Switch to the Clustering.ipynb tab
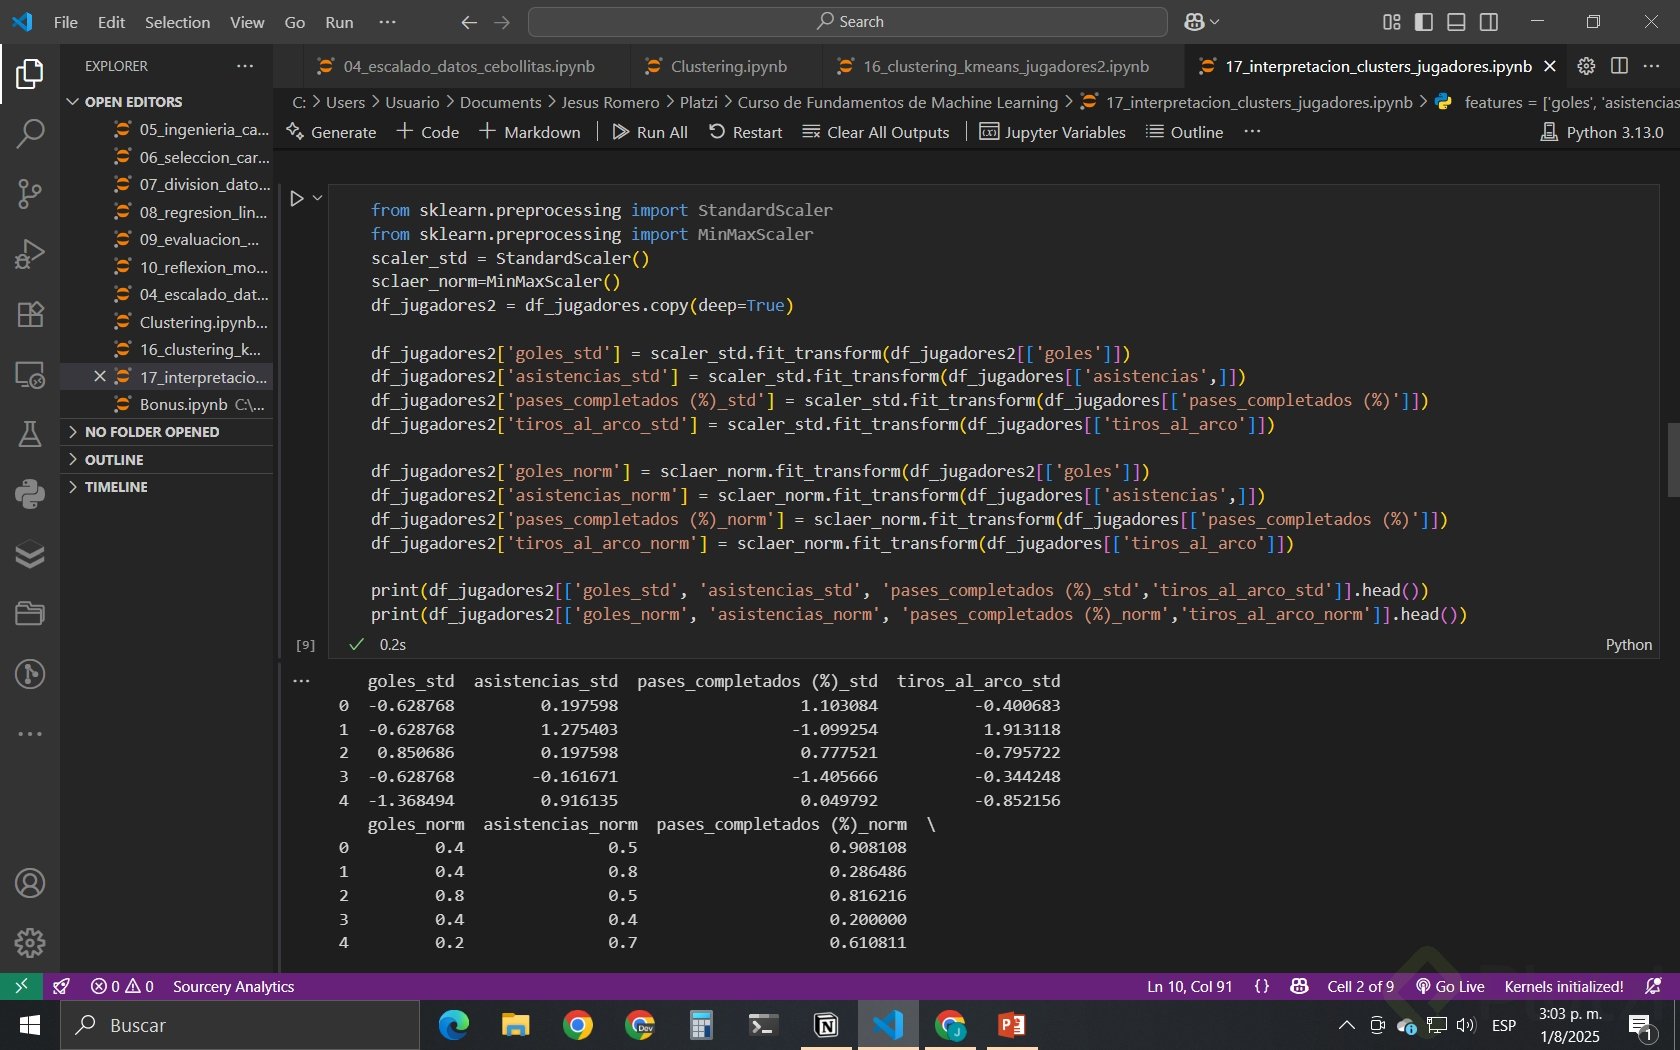This screenshot has width=1680, height=1050. [x=728, y=66]
